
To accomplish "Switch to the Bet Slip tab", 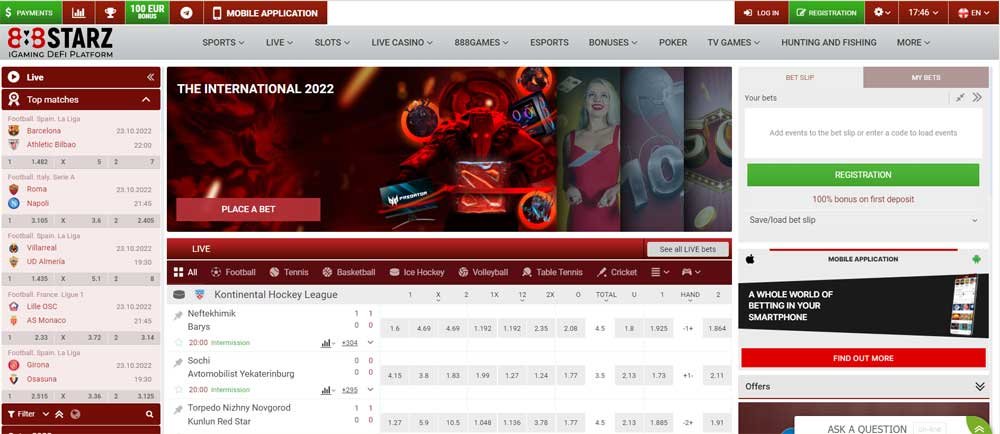I will point(800,77).
